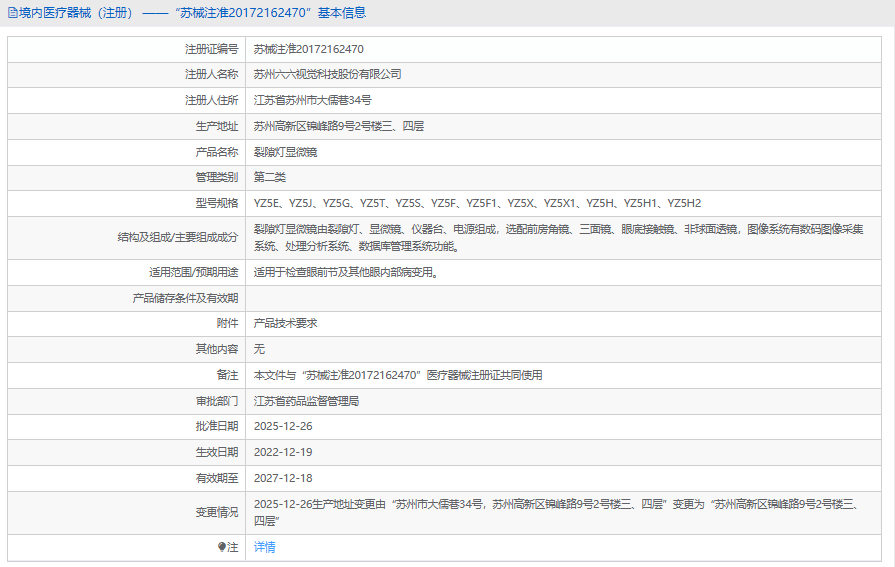This screenshot has width=895, height=567.
Task: Click the 其他内容 label
Action: pyautogui.click(x=217, y=349)
